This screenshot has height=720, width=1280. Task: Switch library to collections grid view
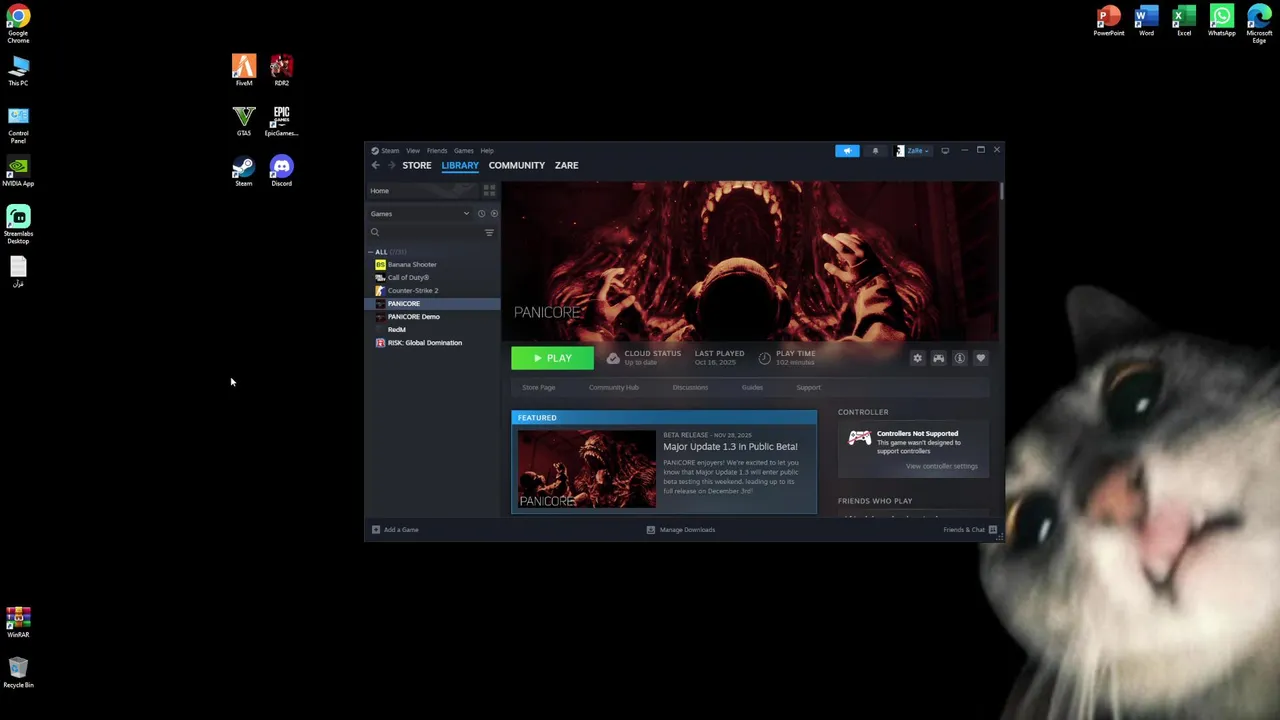coord(489,190)
